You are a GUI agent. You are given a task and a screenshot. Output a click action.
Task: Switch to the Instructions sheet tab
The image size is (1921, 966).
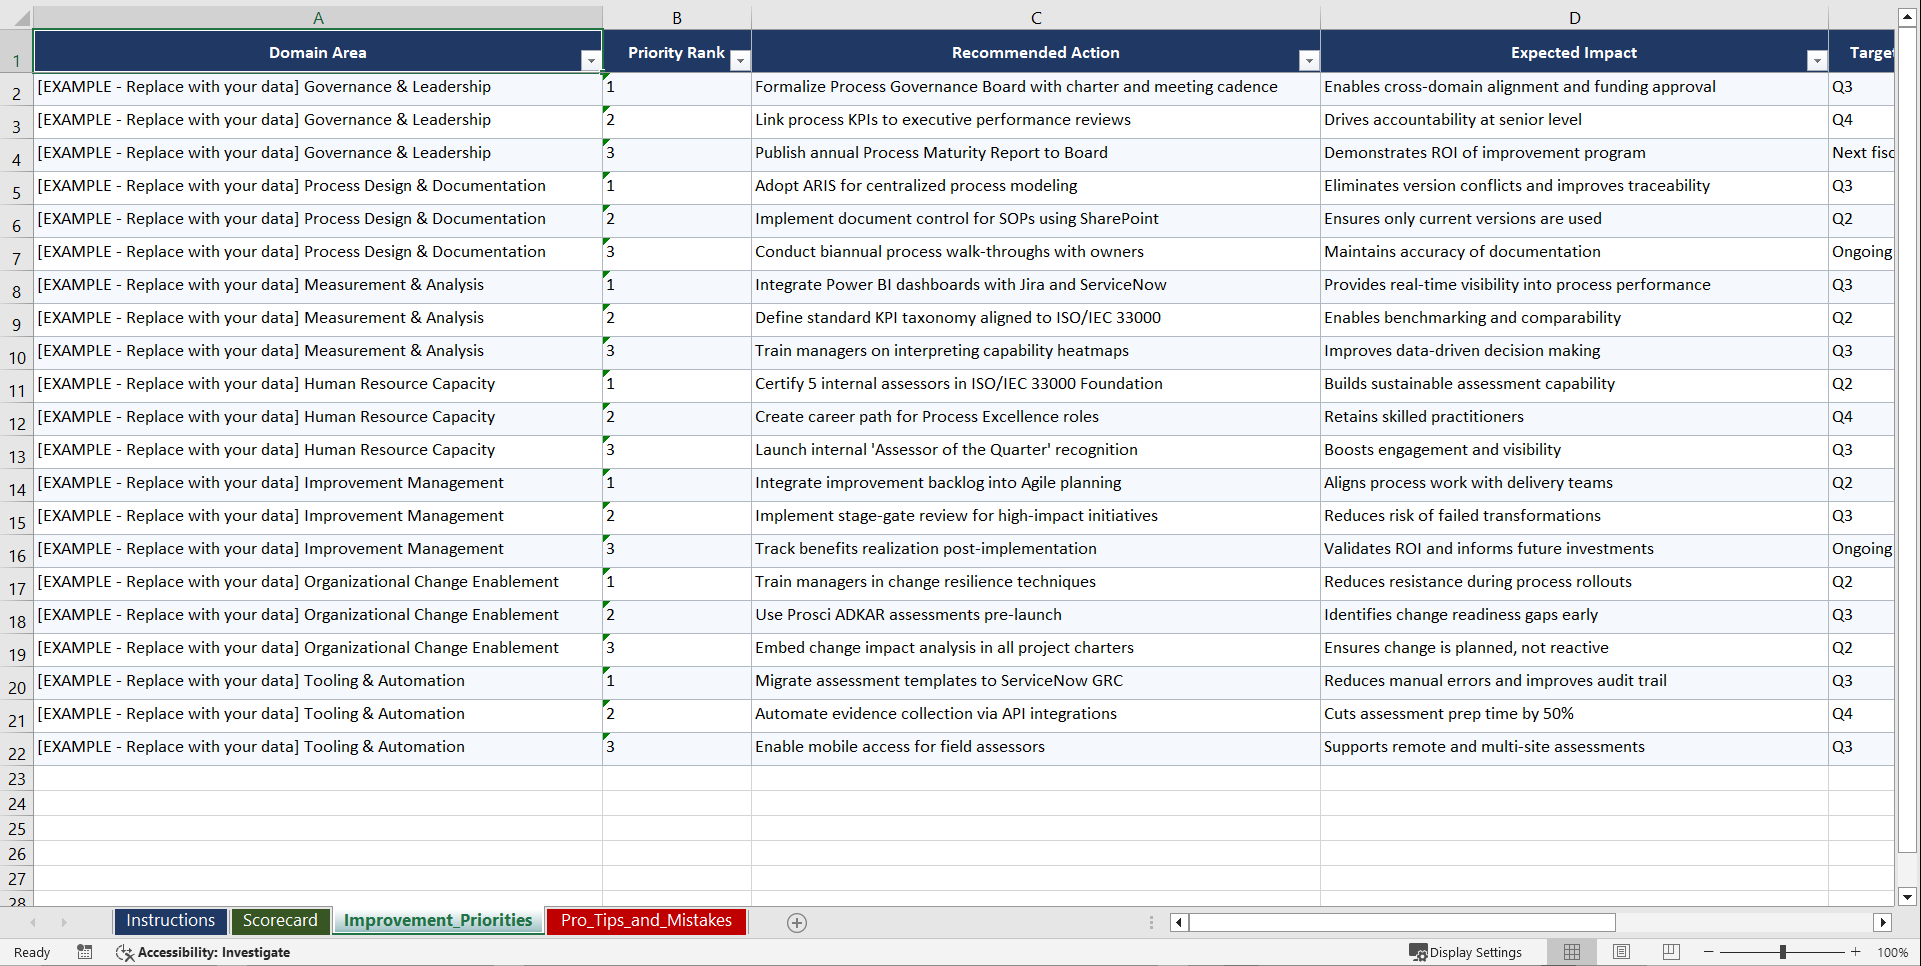pyautogui.click(x=170, y=920)
